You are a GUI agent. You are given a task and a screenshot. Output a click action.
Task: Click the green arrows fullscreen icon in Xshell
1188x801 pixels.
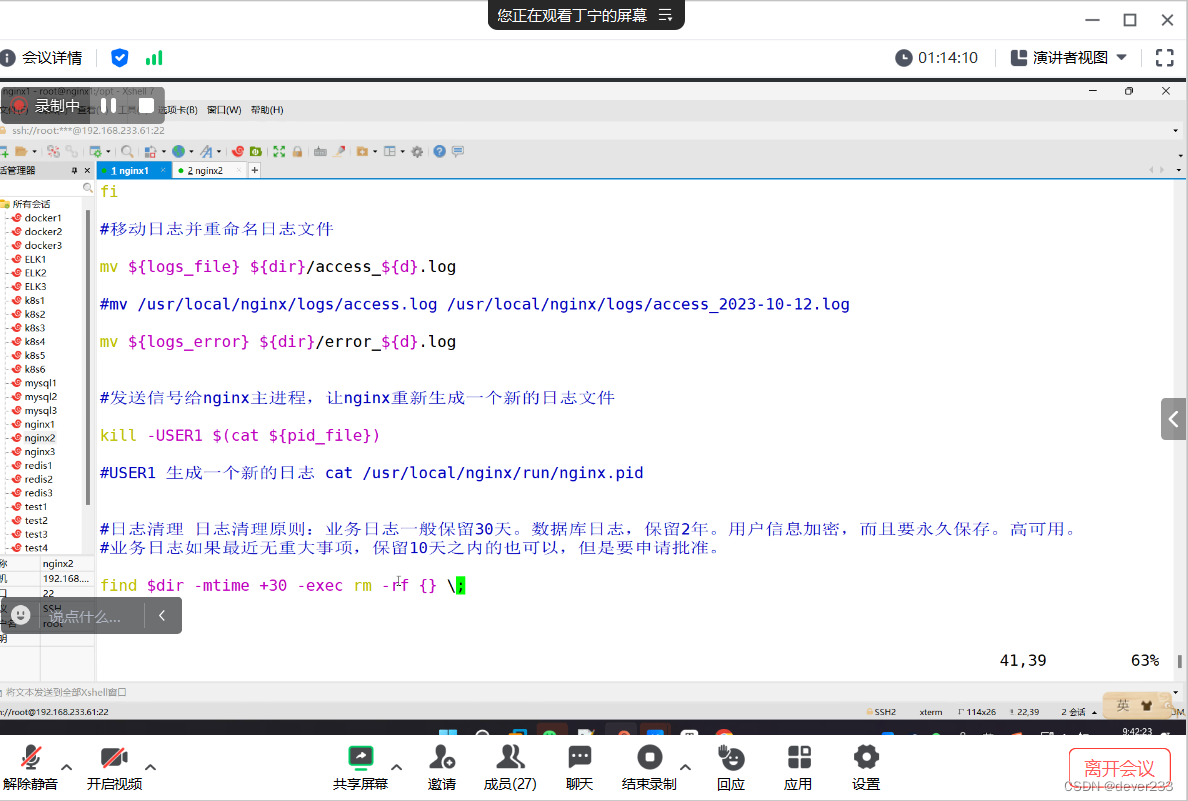(279, 152)
